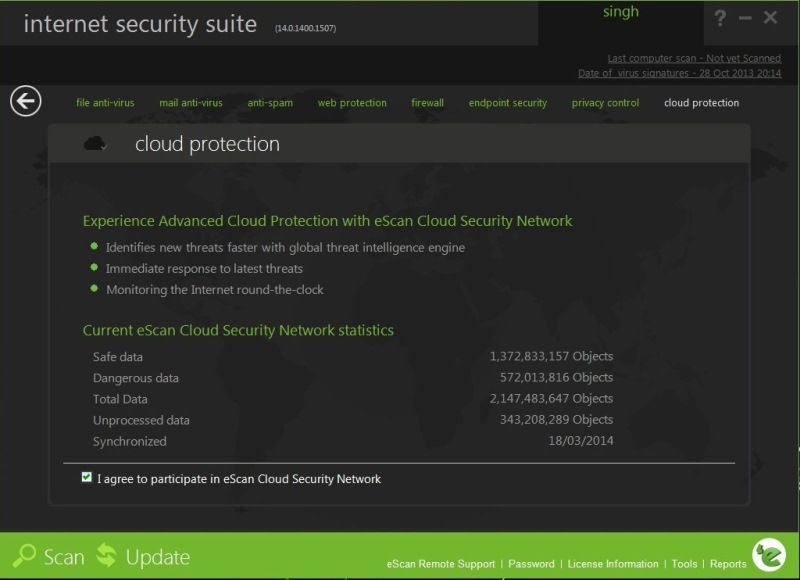Click the cloud icon beside cloud protection heading
This screenshot has height=580, width=800.
point(95,144)
